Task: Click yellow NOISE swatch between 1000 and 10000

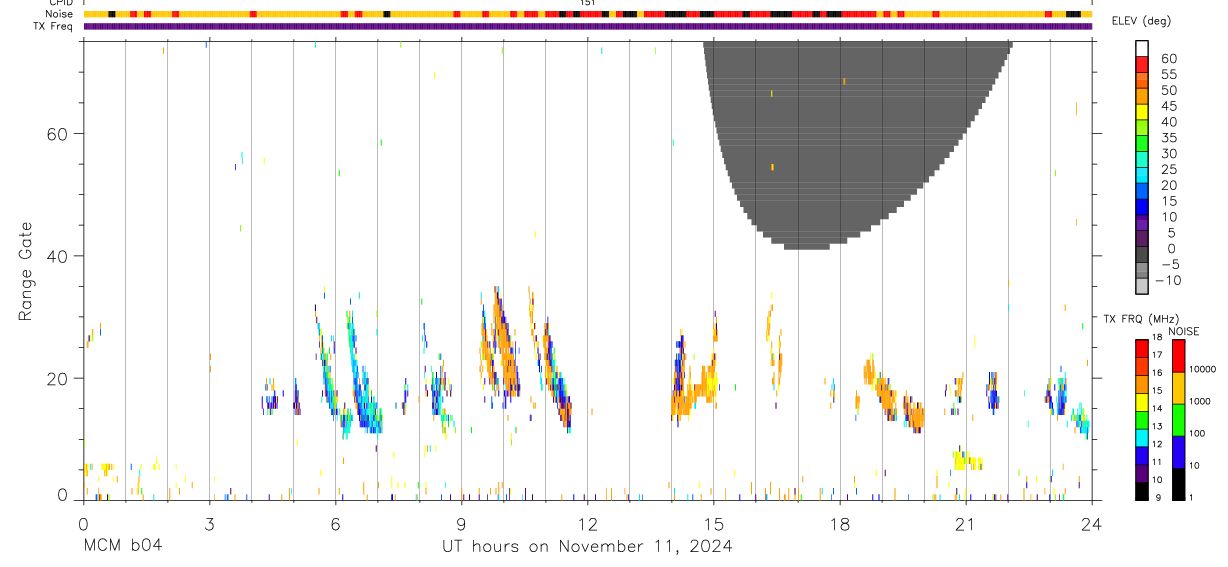Action: tap(1178, 387)
